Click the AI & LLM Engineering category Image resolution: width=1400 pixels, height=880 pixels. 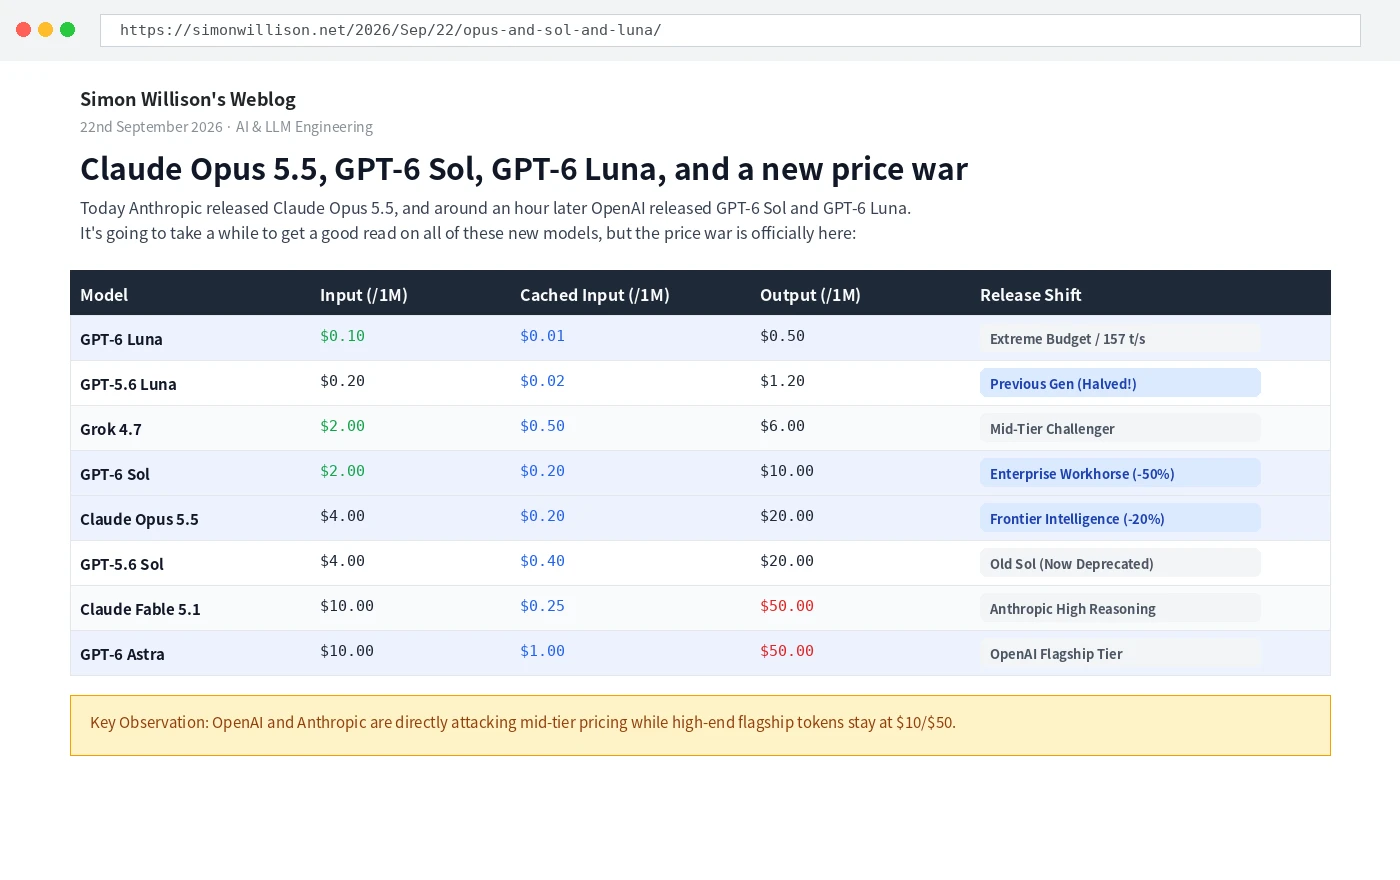(x=304, y=127)
